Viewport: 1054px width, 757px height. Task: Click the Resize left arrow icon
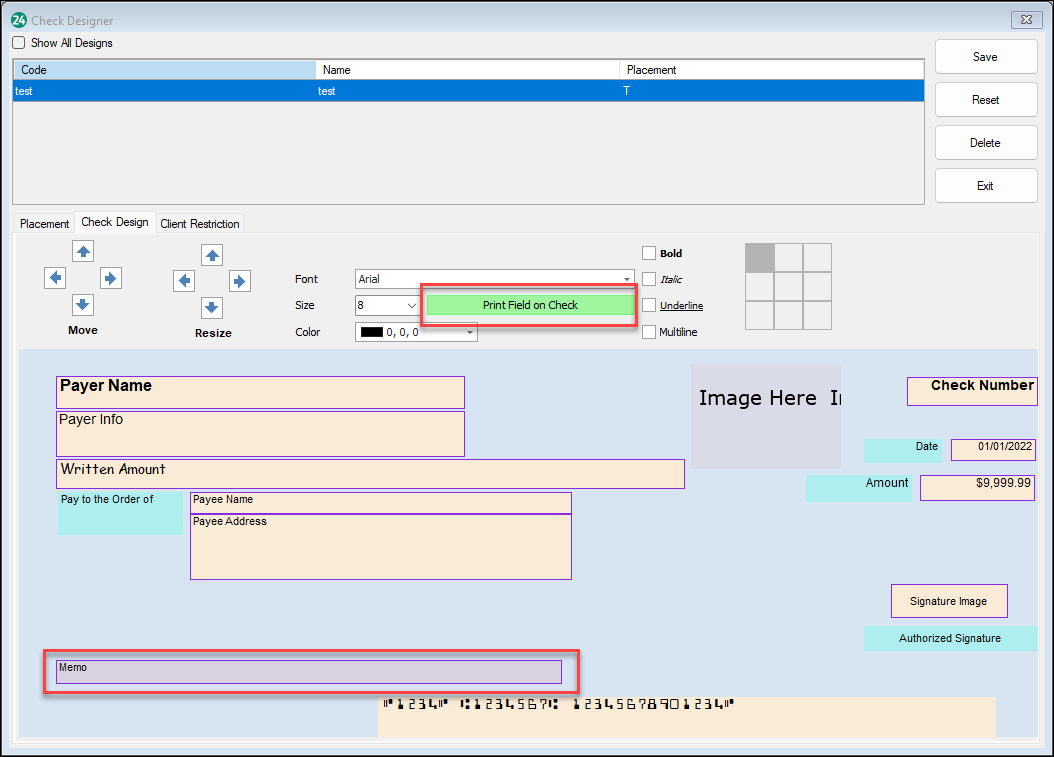184,281
